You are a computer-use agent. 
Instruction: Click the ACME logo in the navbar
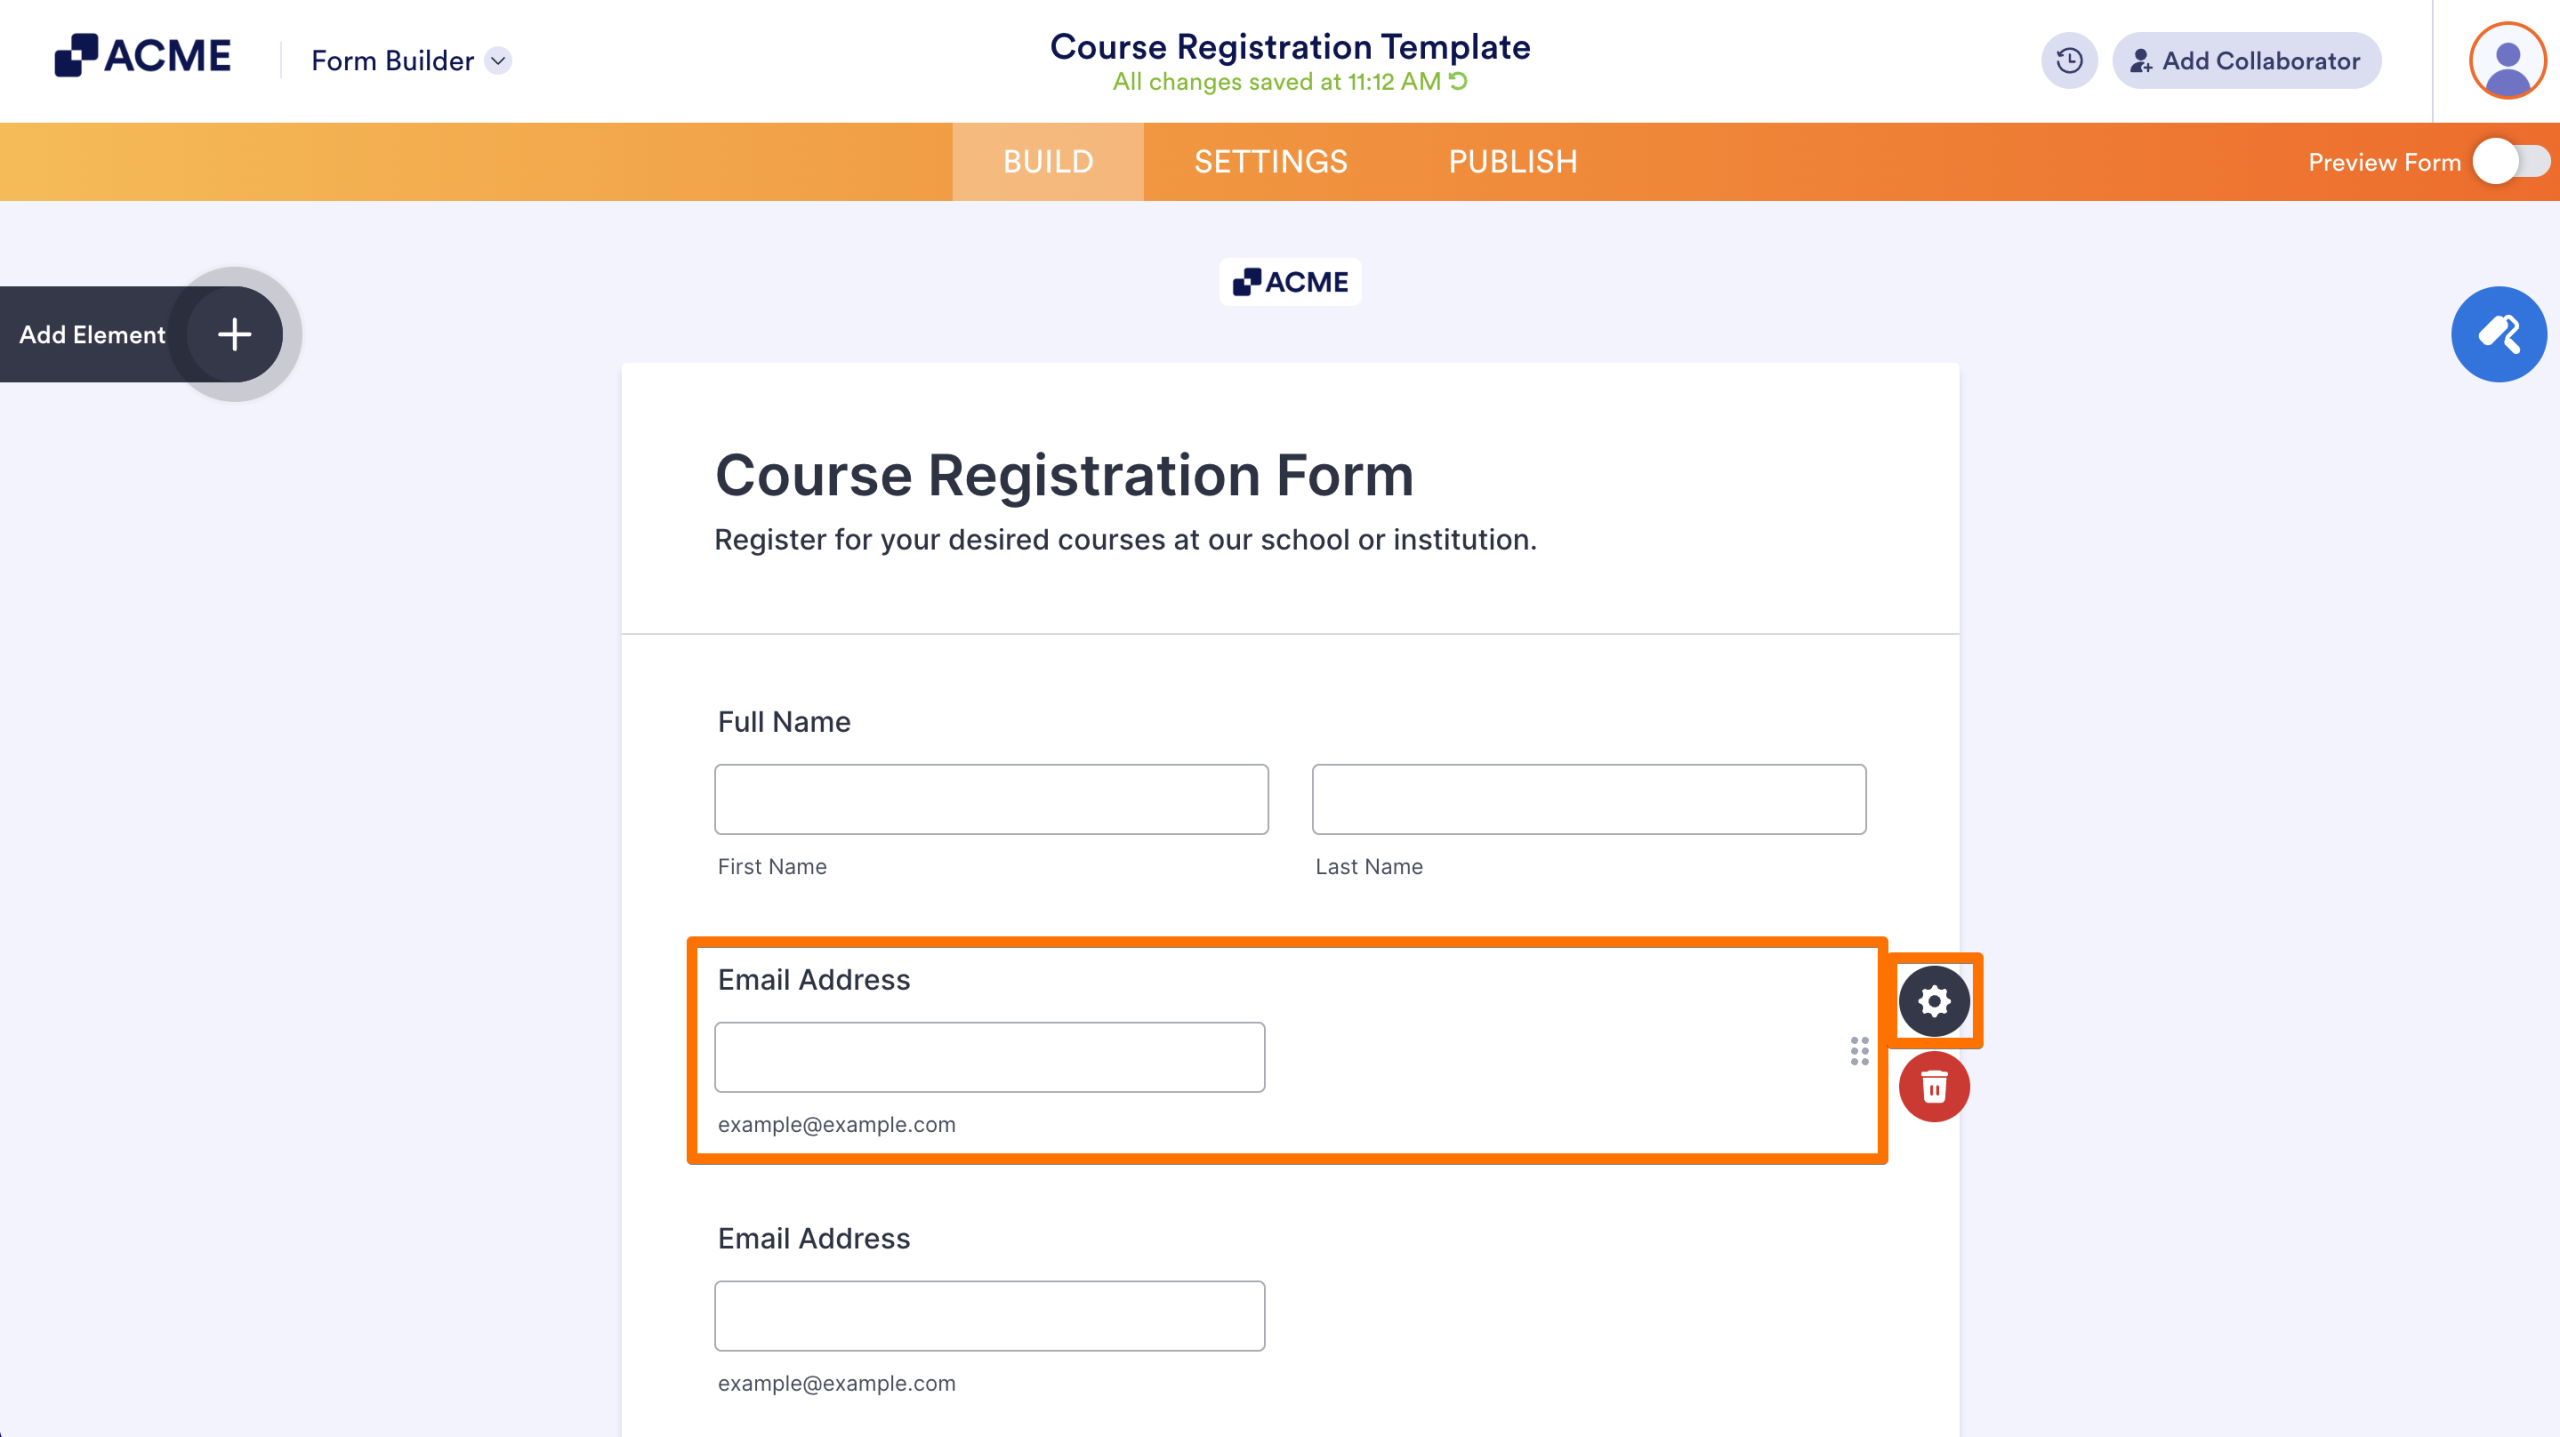[143, 55]
